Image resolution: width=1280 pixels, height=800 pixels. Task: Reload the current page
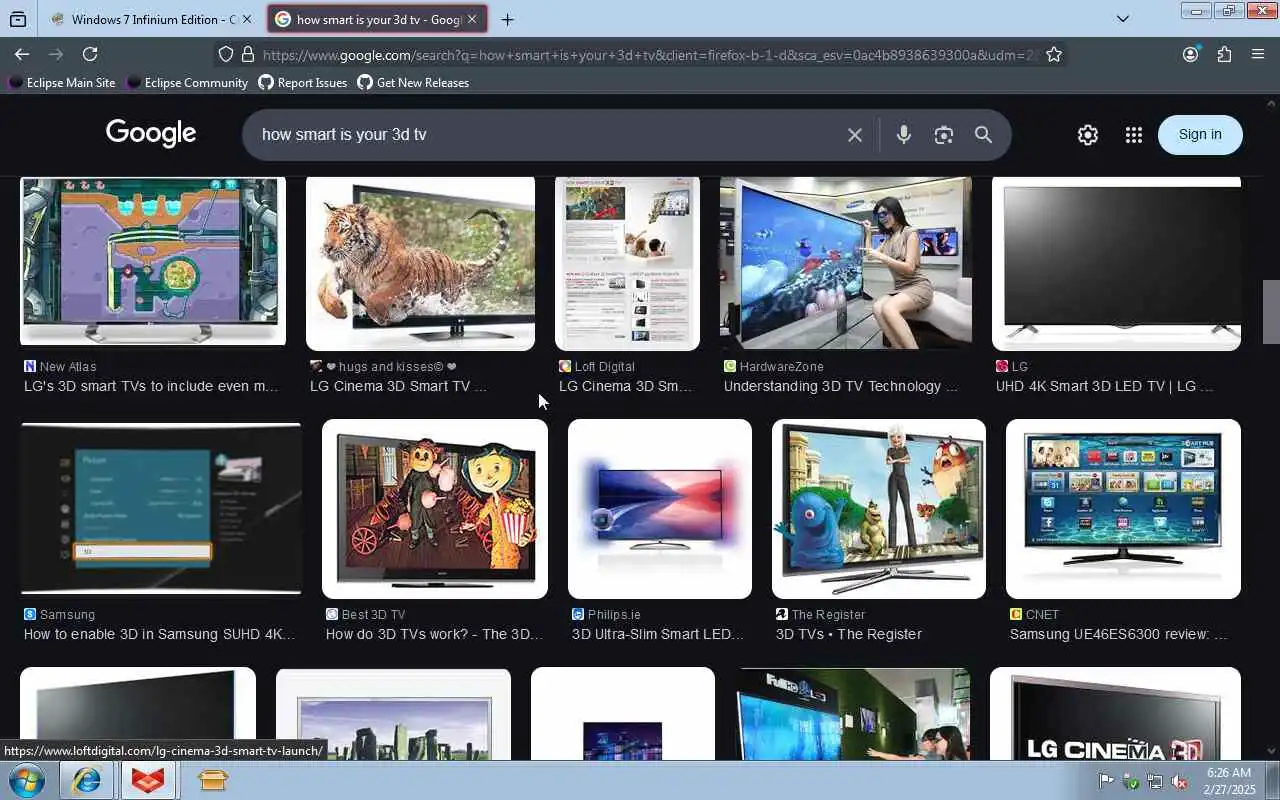pos(90,54)
